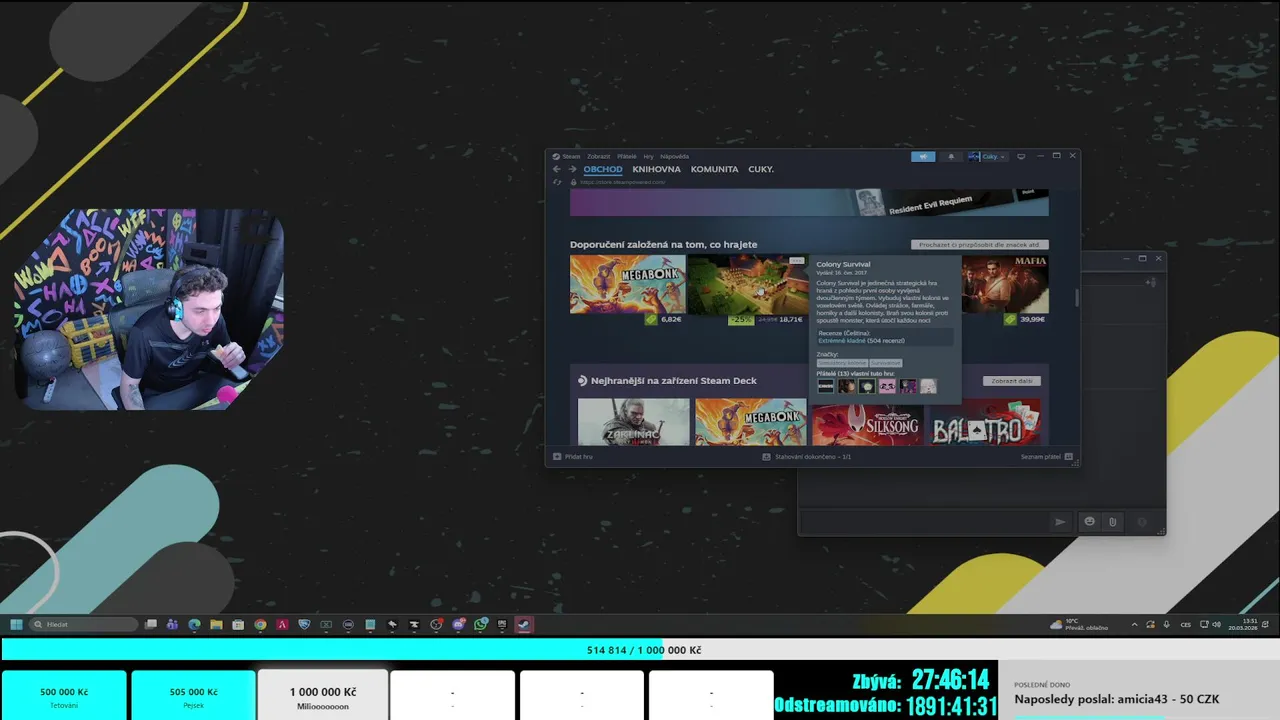Go forward with the Steam forward arrow

pos(572,169)
